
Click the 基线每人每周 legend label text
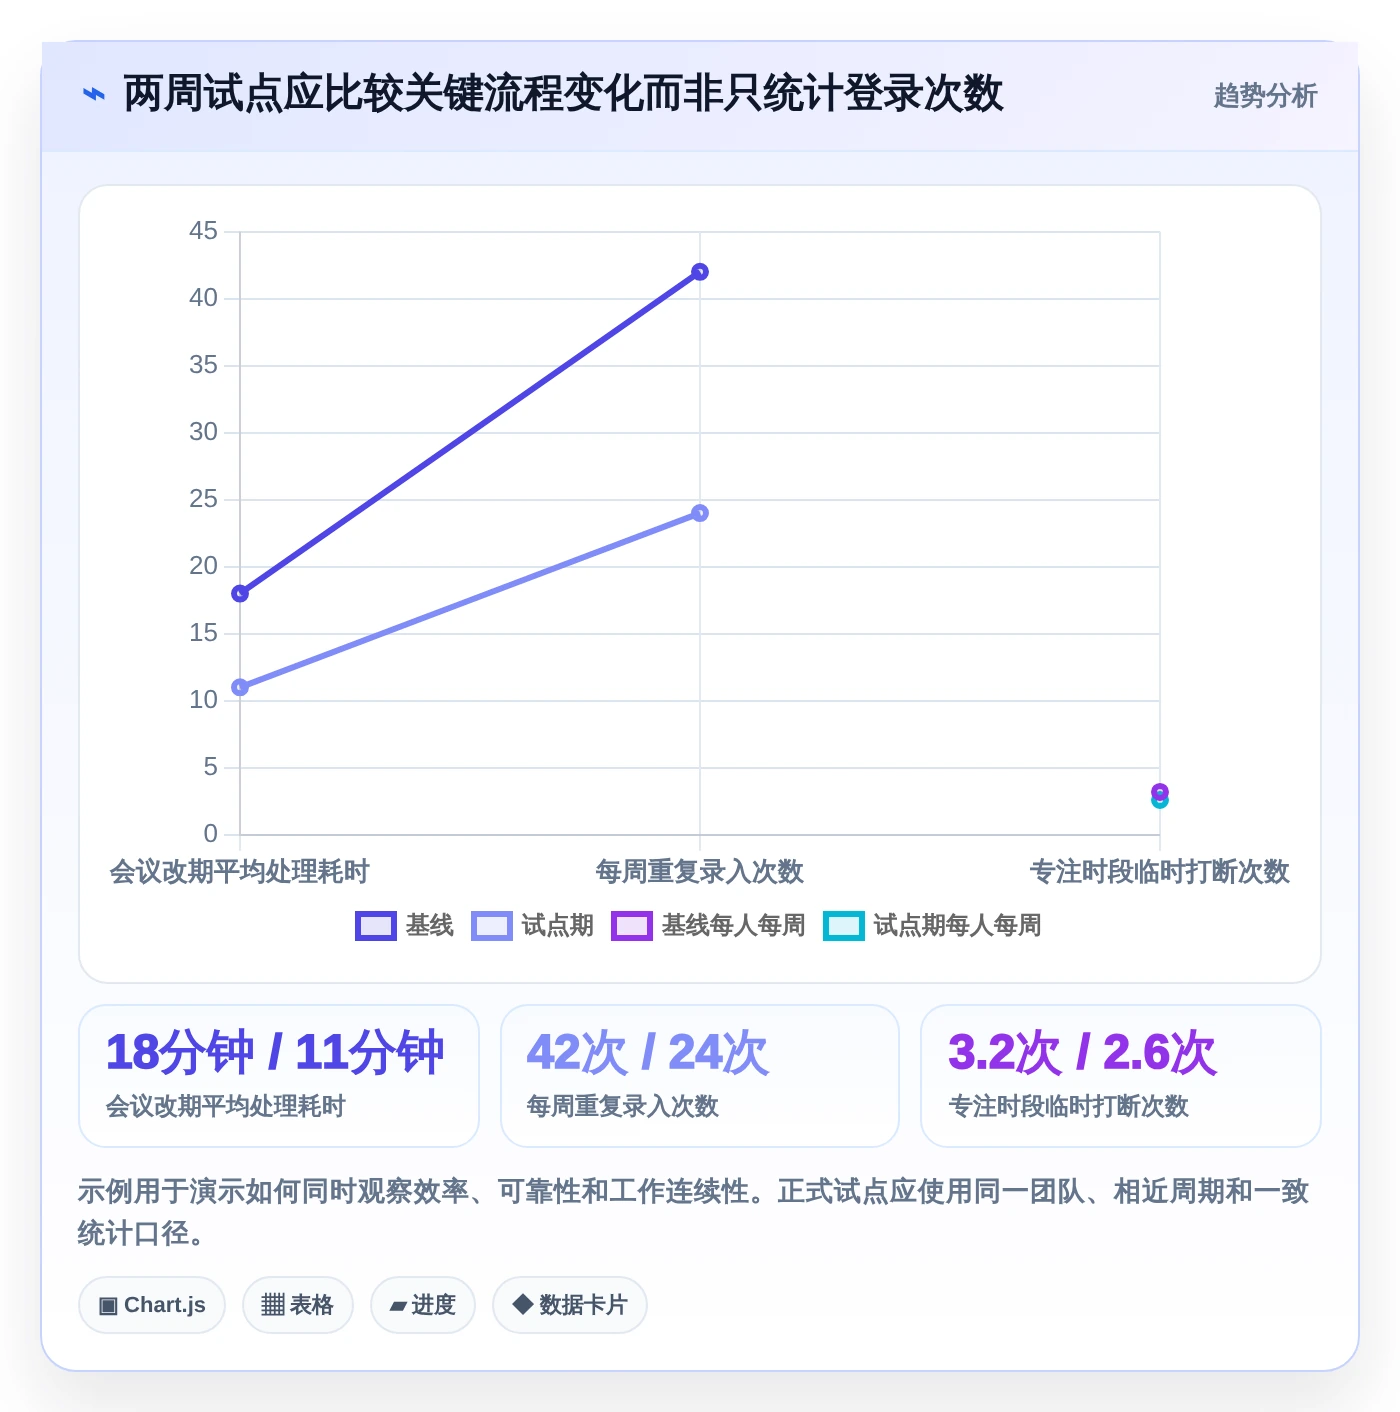(734, 926)
